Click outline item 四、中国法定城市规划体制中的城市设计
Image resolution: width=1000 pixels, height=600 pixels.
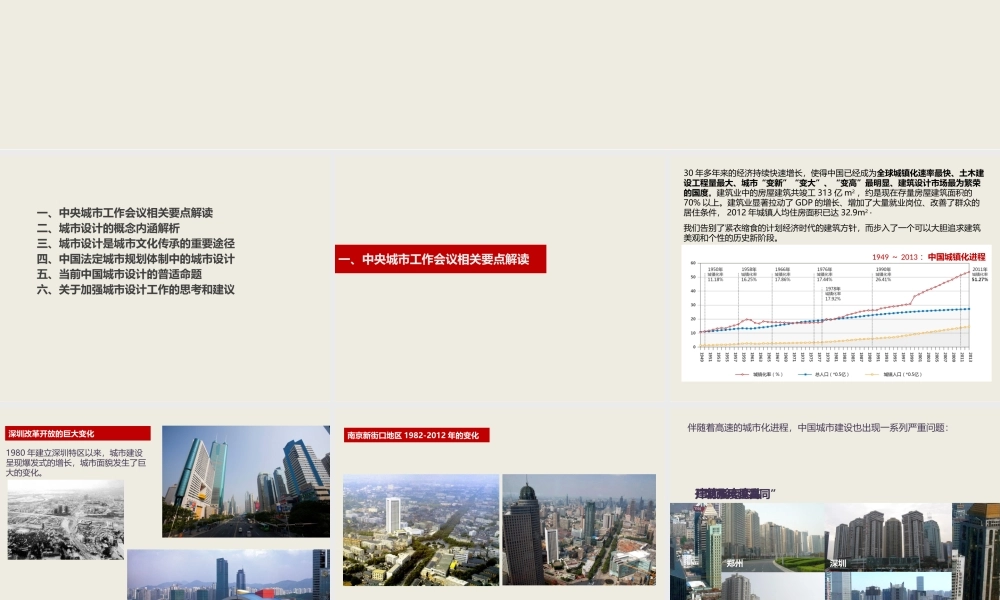pyautogui.click(x=135, y=259)
